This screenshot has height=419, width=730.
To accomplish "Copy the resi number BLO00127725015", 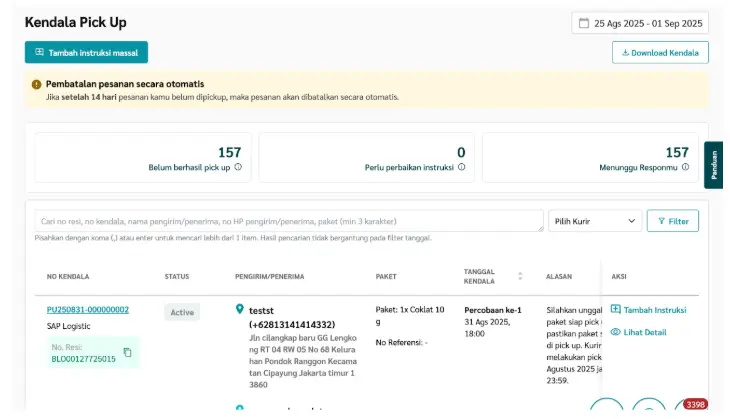I will [x=127, y=352].
